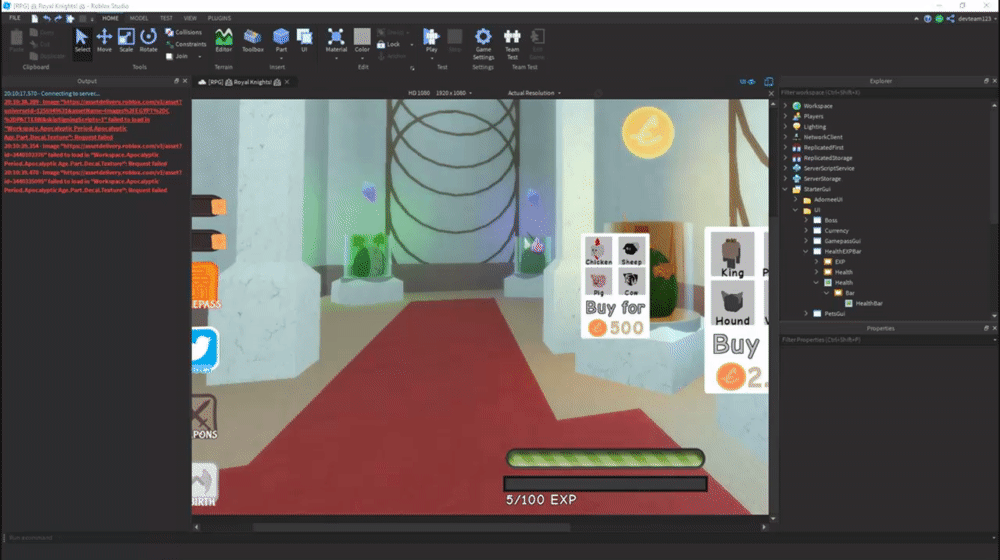This screenshot has height=560, width=1000.
Task: Click the share icon near username
Action: 950,18
